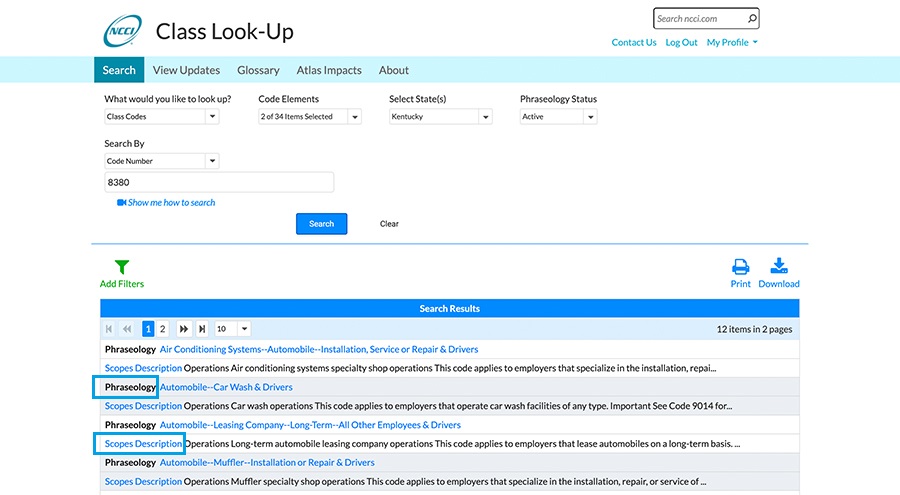Open Scopes Description for Air conditioning systems
This screenshot has width=900, height=495.
tap(143, 368)
